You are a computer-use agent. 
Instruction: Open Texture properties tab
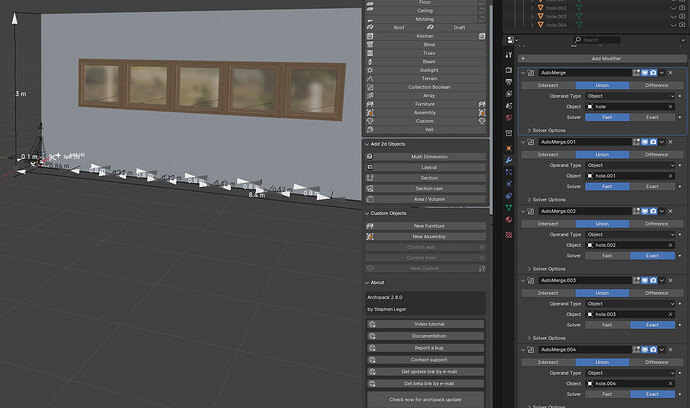(x=509, y=235)
